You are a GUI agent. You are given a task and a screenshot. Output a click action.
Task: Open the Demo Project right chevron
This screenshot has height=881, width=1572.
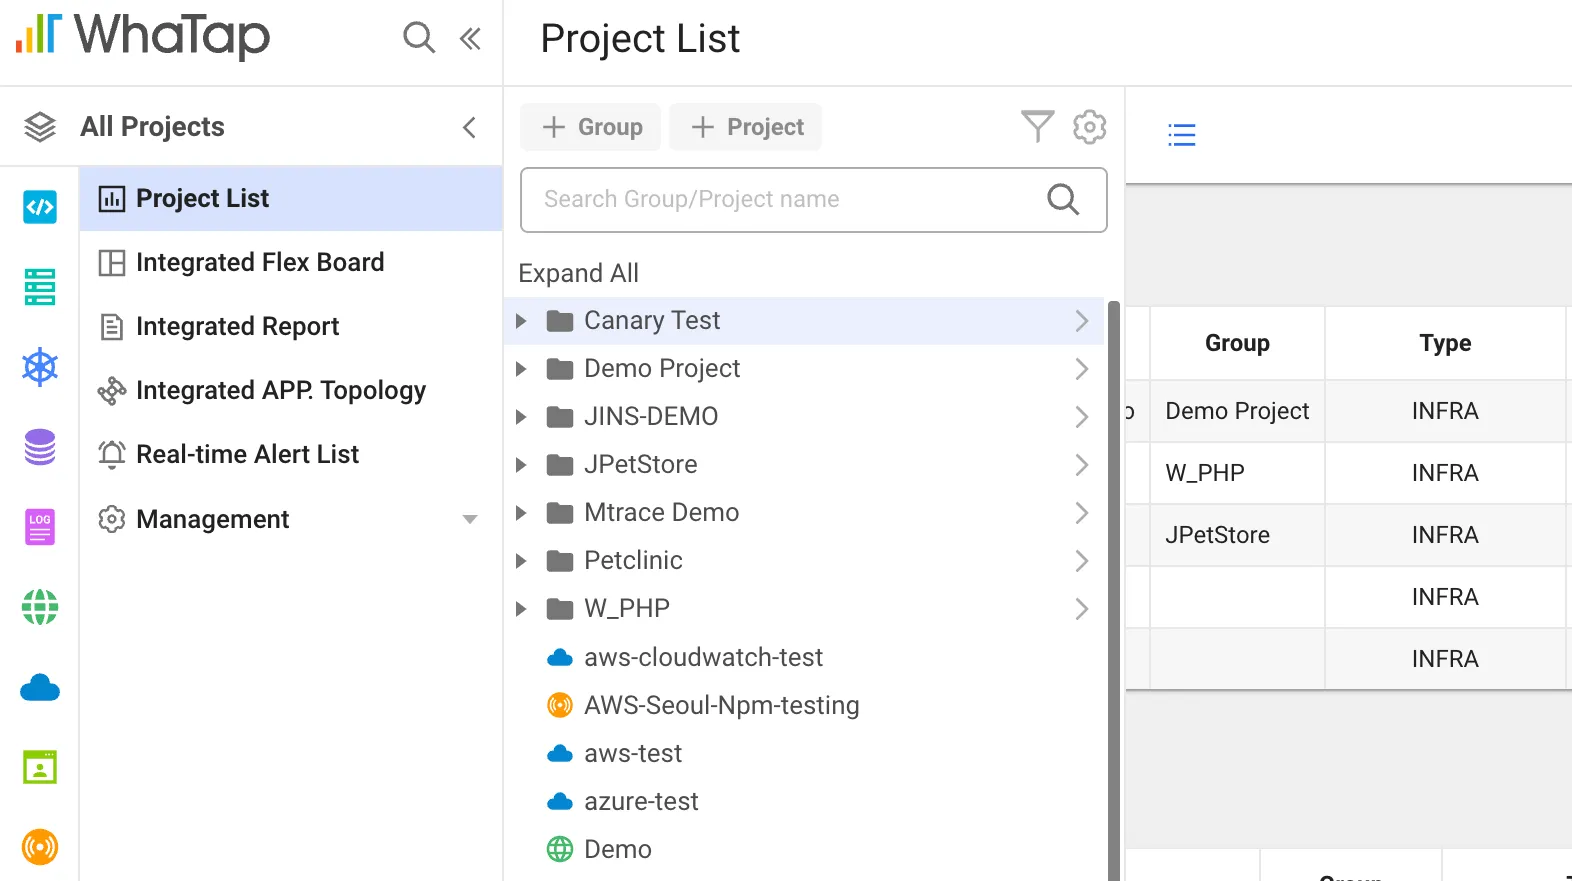point(1081,369)
